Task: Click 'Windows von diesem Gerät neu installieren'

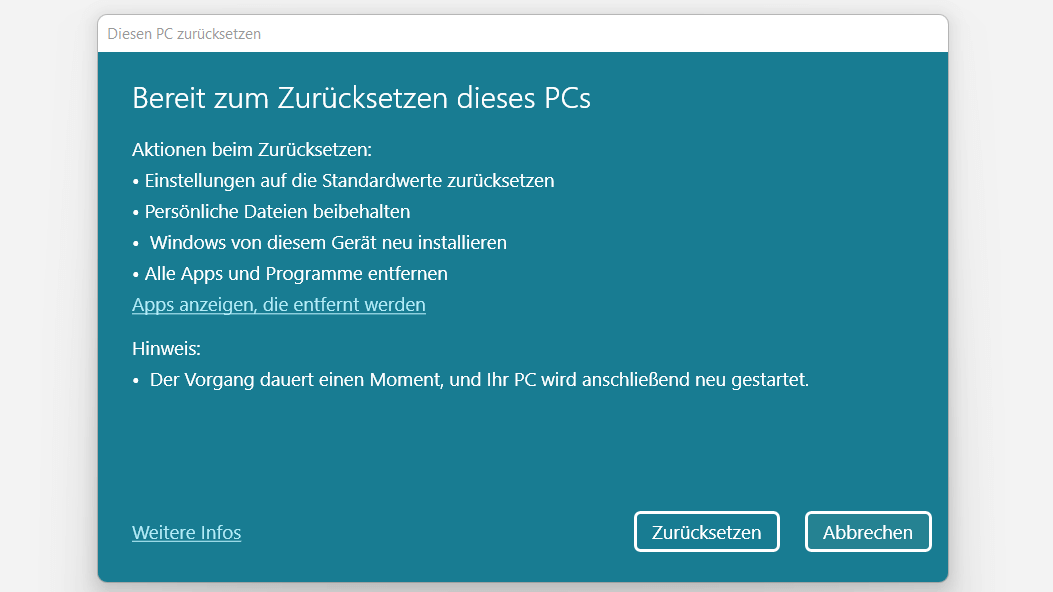Action: (328, 242)
